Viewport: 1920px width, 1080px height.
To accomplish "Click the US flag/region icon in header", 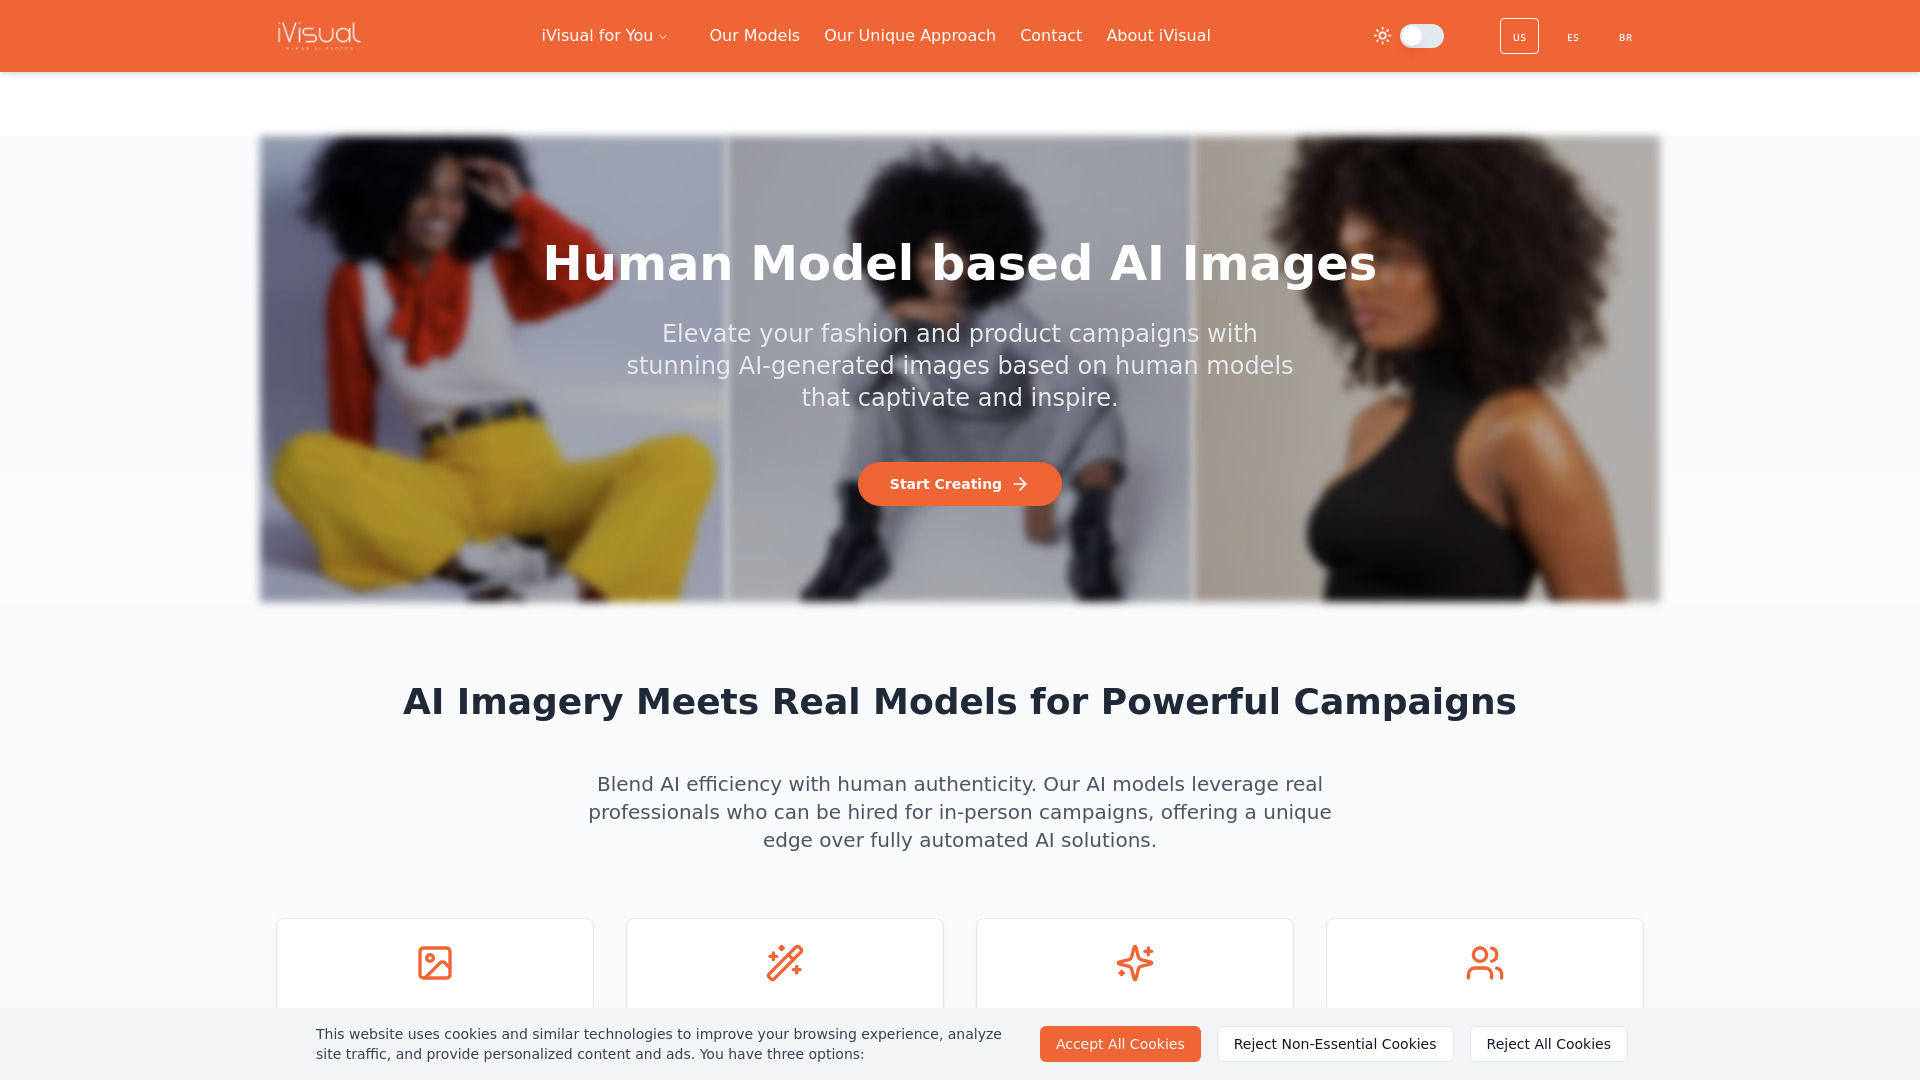I will (x=1519, y=36).
